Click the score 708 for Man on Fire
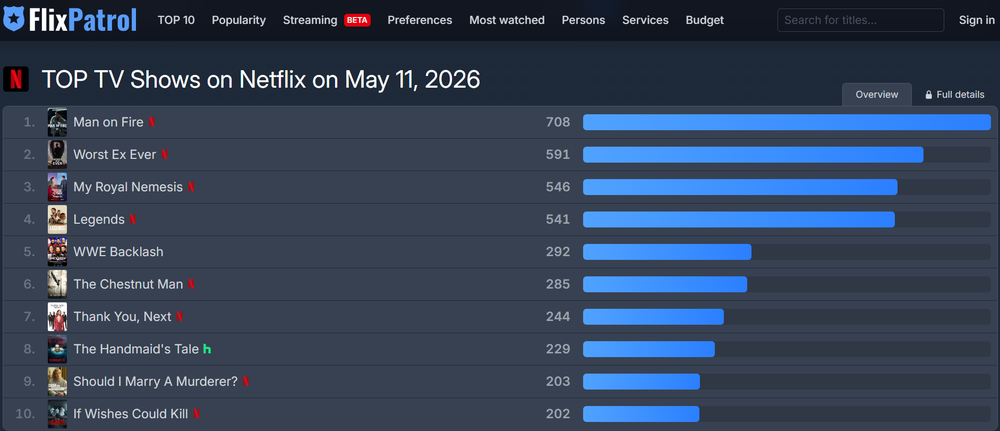The height and width of the screenshot is (431, 1000). pos(558,122)
